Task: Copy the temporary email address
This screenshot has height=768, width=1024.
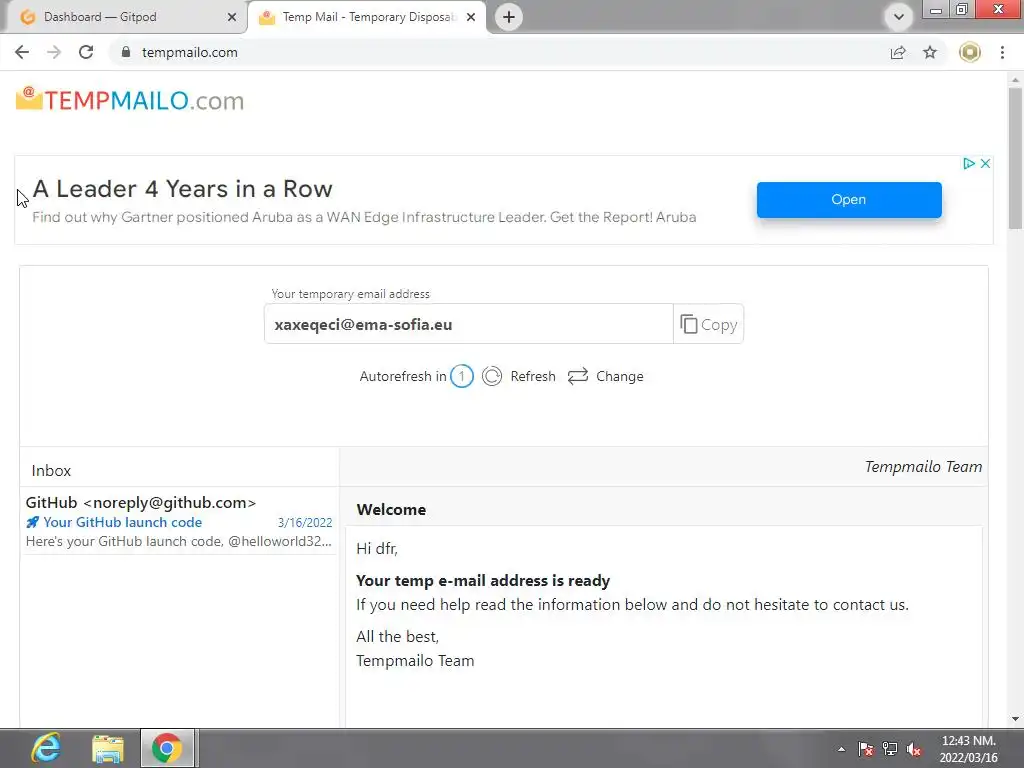Action: 709,324
